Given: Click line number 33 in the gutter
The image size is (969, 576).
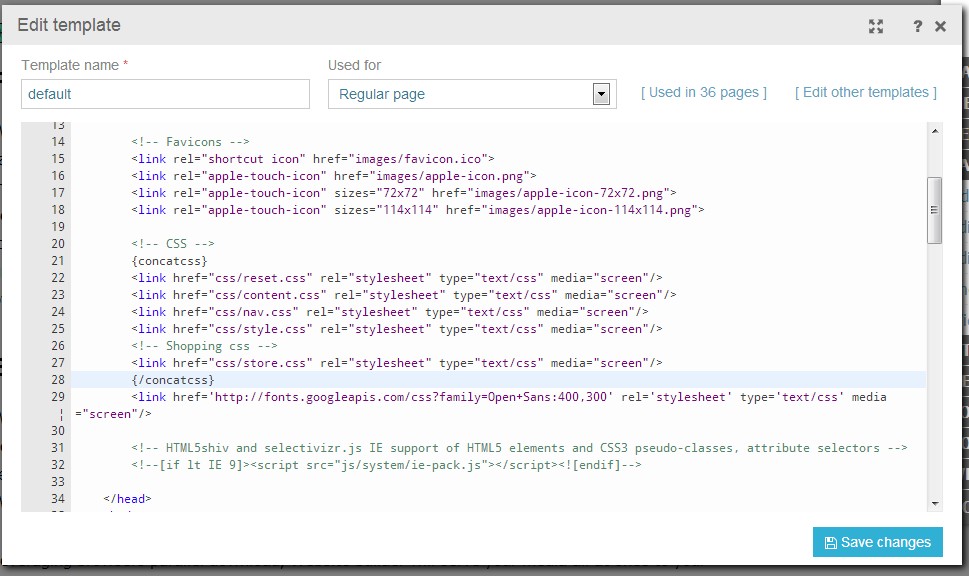Looking at the screenshot, I should tap(58, 482).
